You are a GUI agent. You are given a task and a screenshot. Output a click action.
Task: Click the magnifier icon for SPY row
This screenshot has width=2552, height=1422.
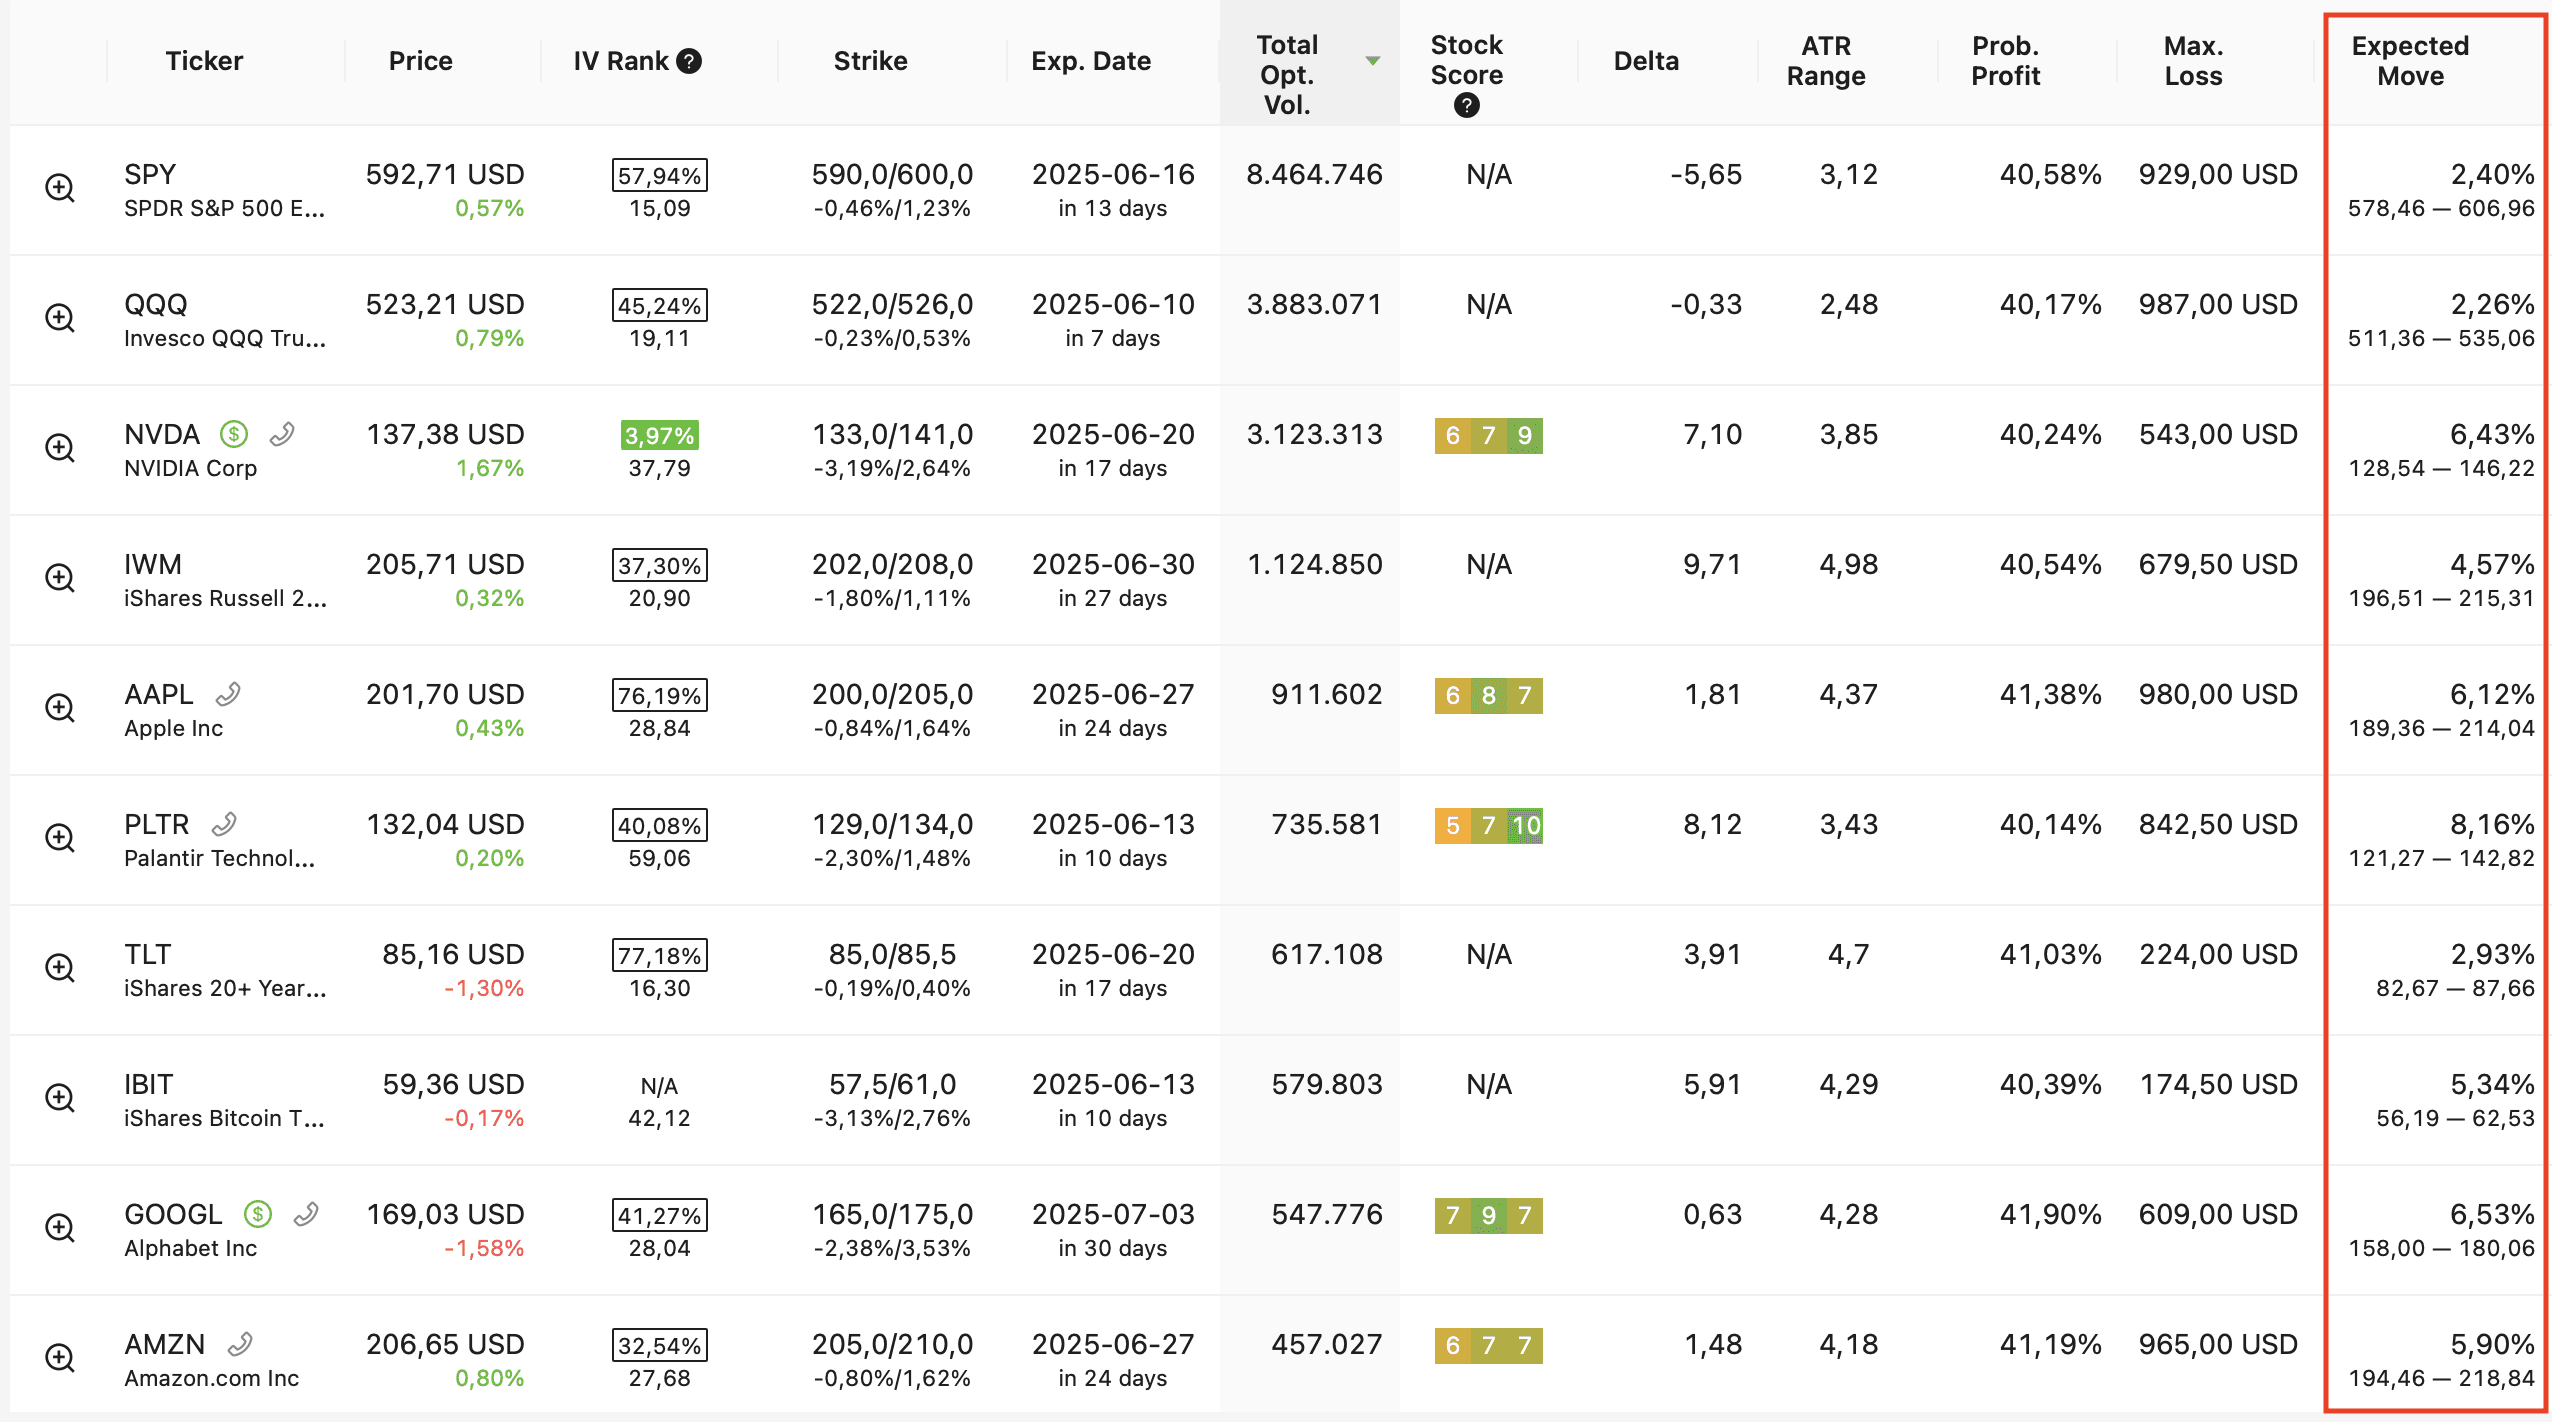tap(60, 188)
